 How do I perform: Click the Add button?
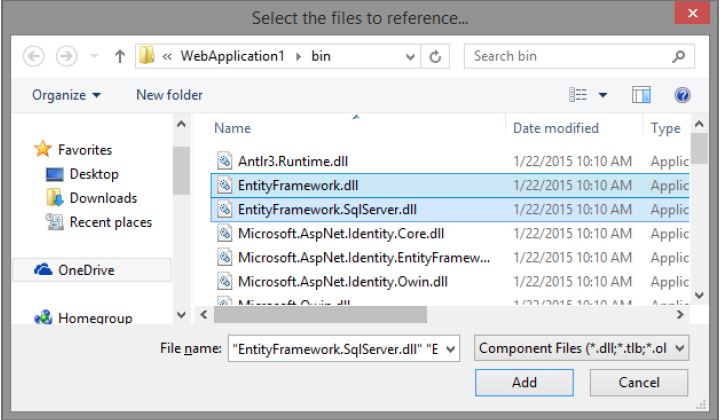(524, 382)
